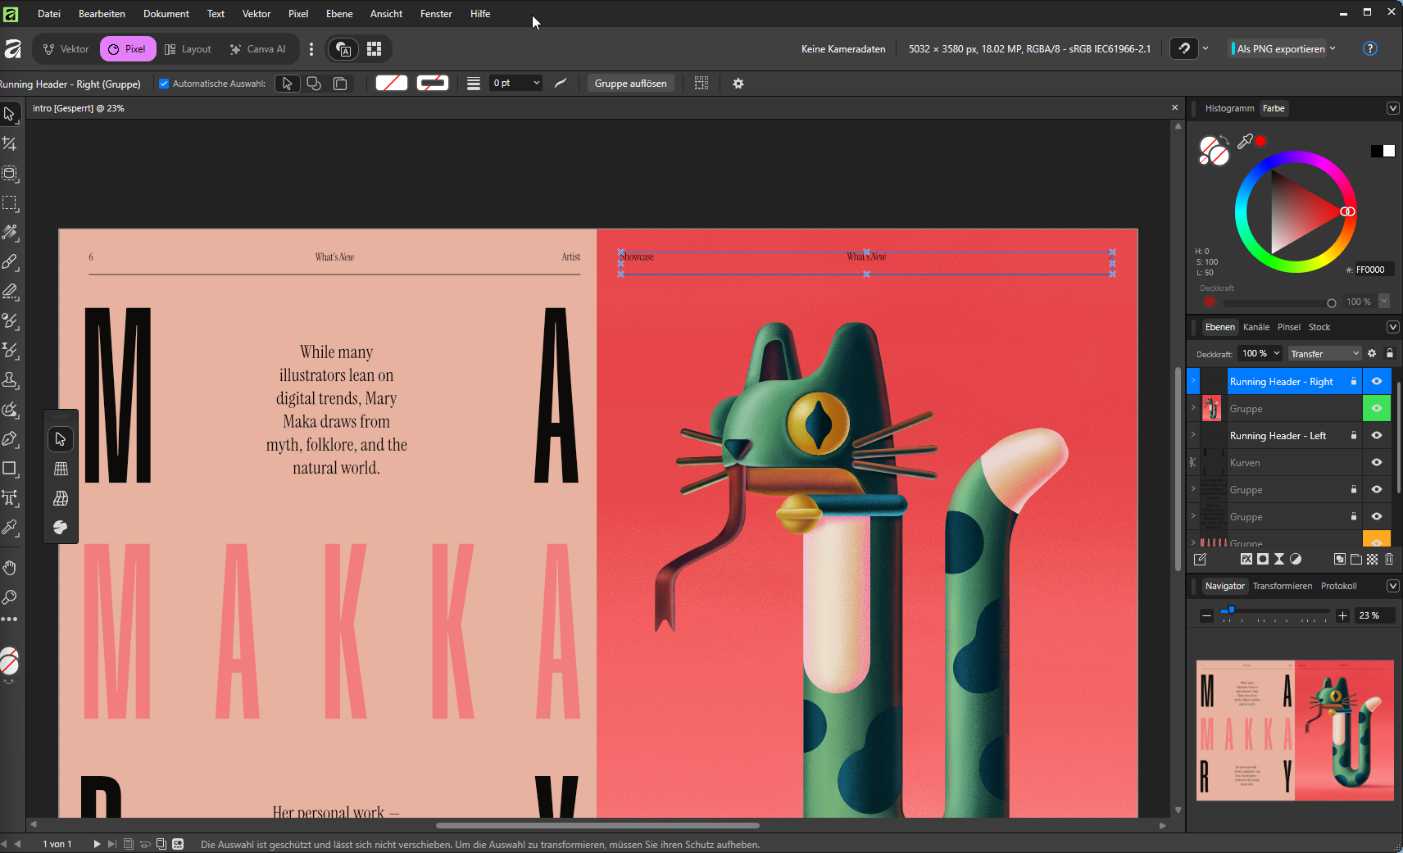The height and width of the screenshot is (853, 1403).
Task: Switch to the Layout studio
Action: (188, 49)
